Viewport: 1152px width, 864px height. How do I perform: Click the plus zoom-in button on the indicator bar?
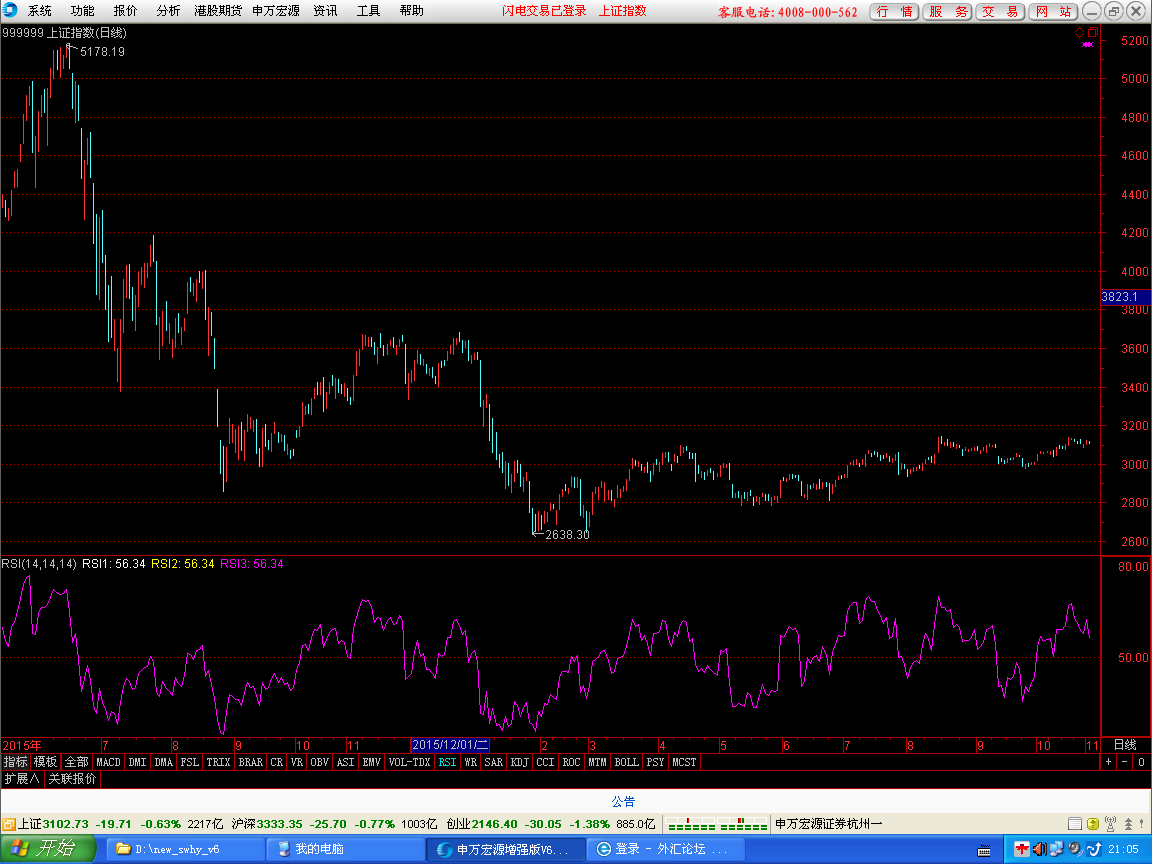coord(1109,763)
